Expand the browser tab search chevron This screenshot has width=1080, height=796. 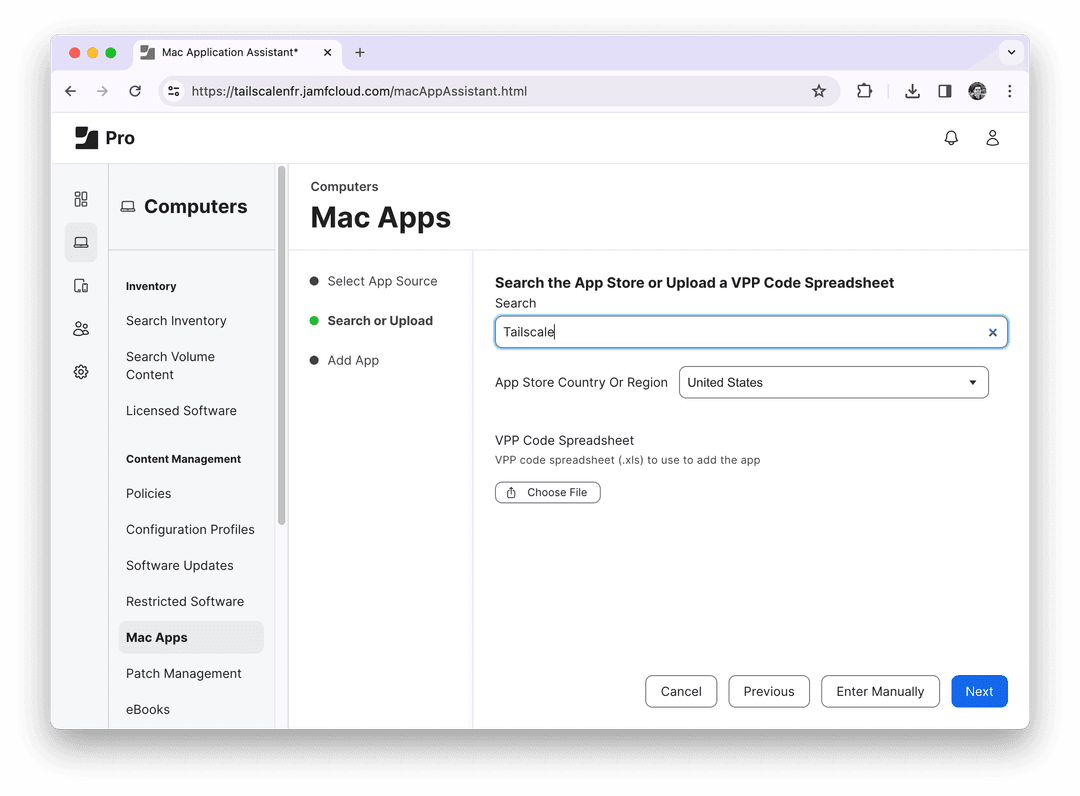pyautogui.click(x=1011, y=52)
